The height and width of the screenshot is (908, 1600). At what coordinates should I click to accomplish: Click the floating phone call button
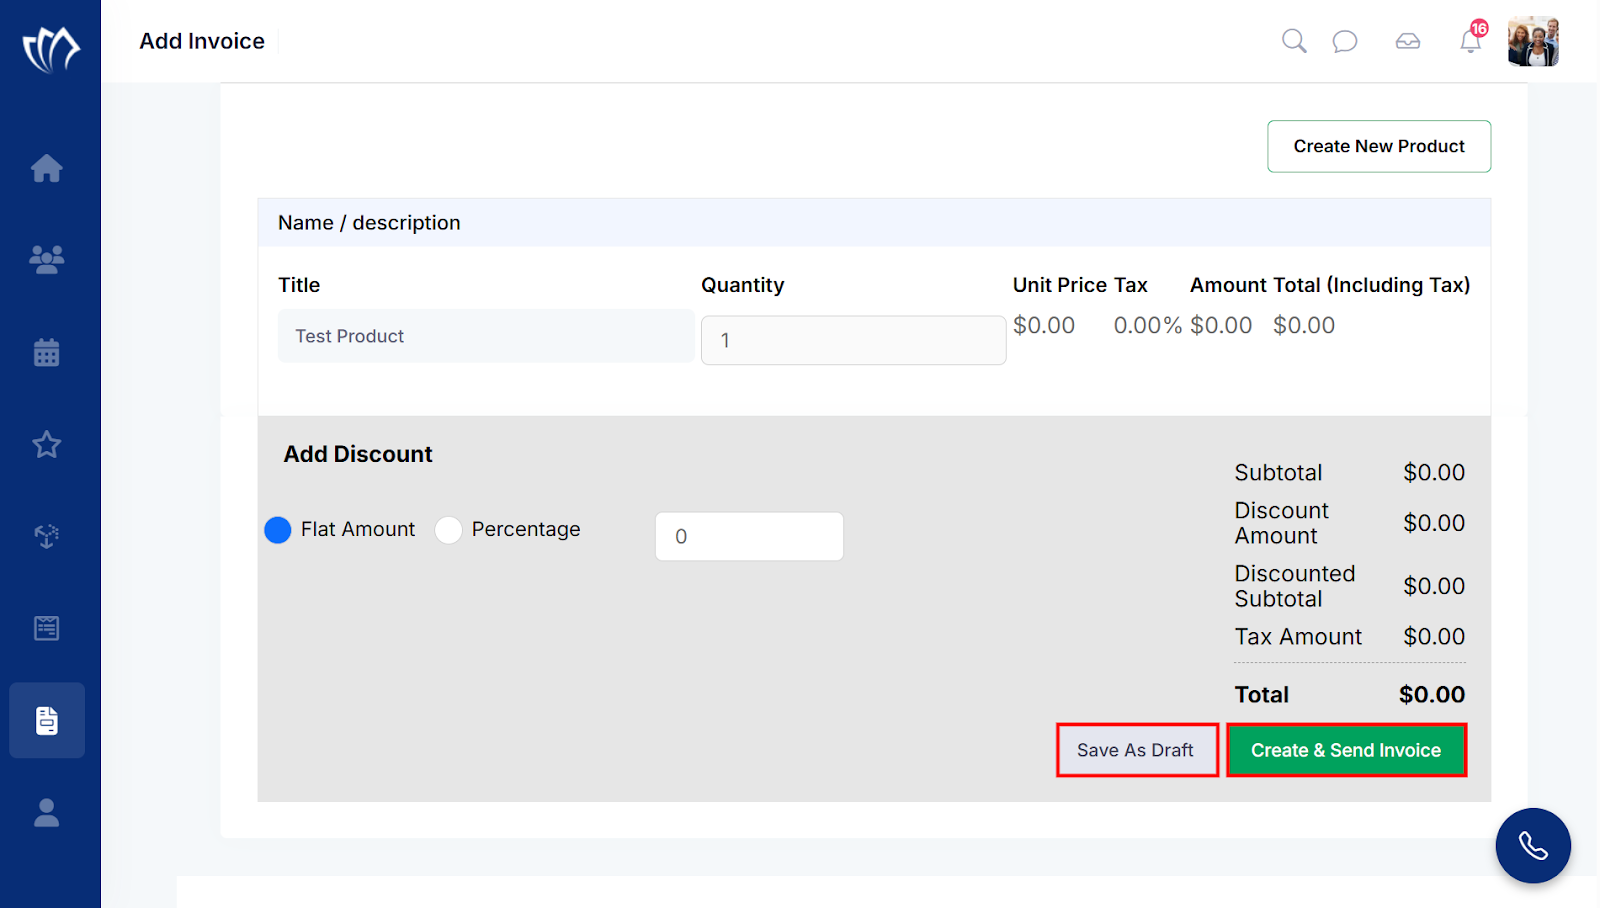point(1533,846)
